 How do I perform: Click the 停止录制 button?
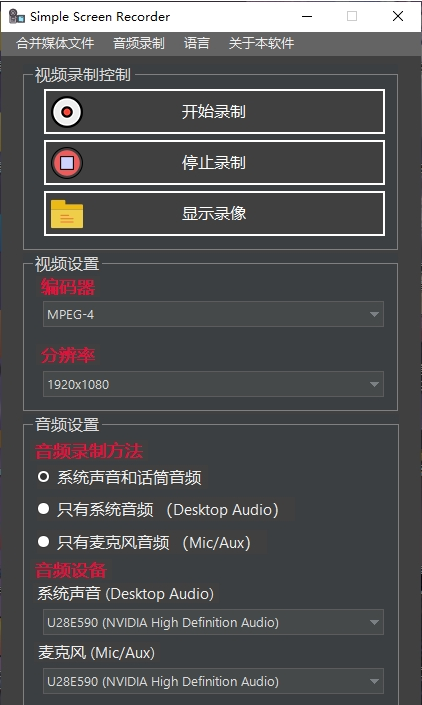click(x=214, y=162)
